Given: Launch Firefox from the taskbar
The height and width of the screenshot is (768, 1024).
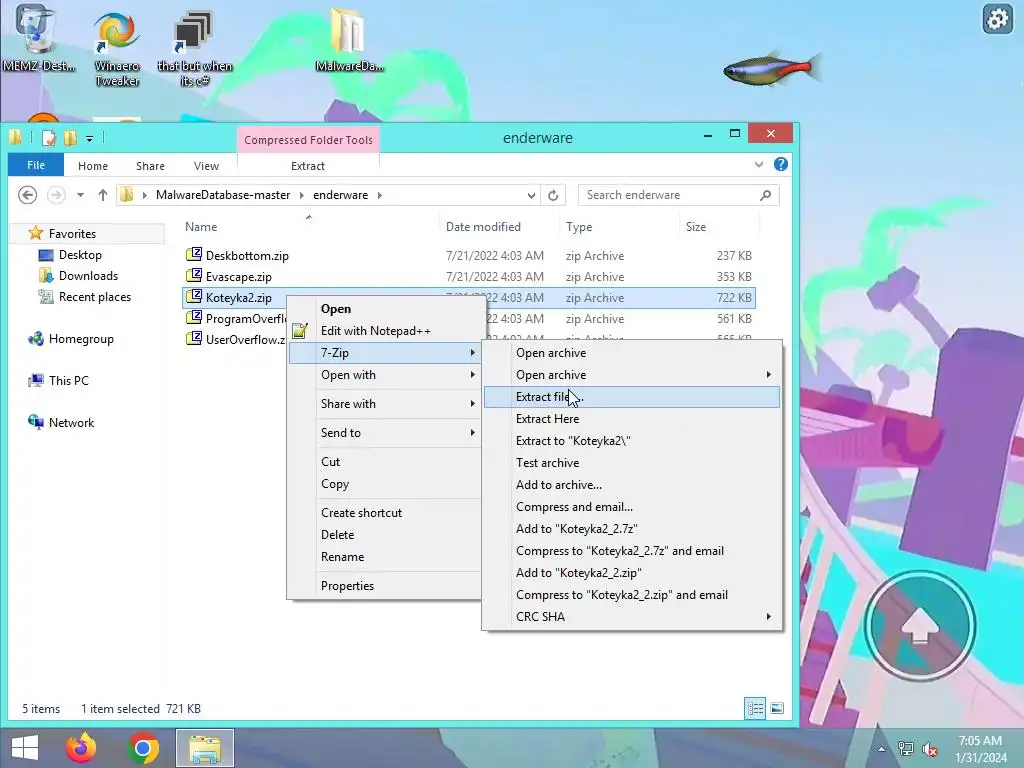Looking at the screenshot, I should click(x=81, y=748).
